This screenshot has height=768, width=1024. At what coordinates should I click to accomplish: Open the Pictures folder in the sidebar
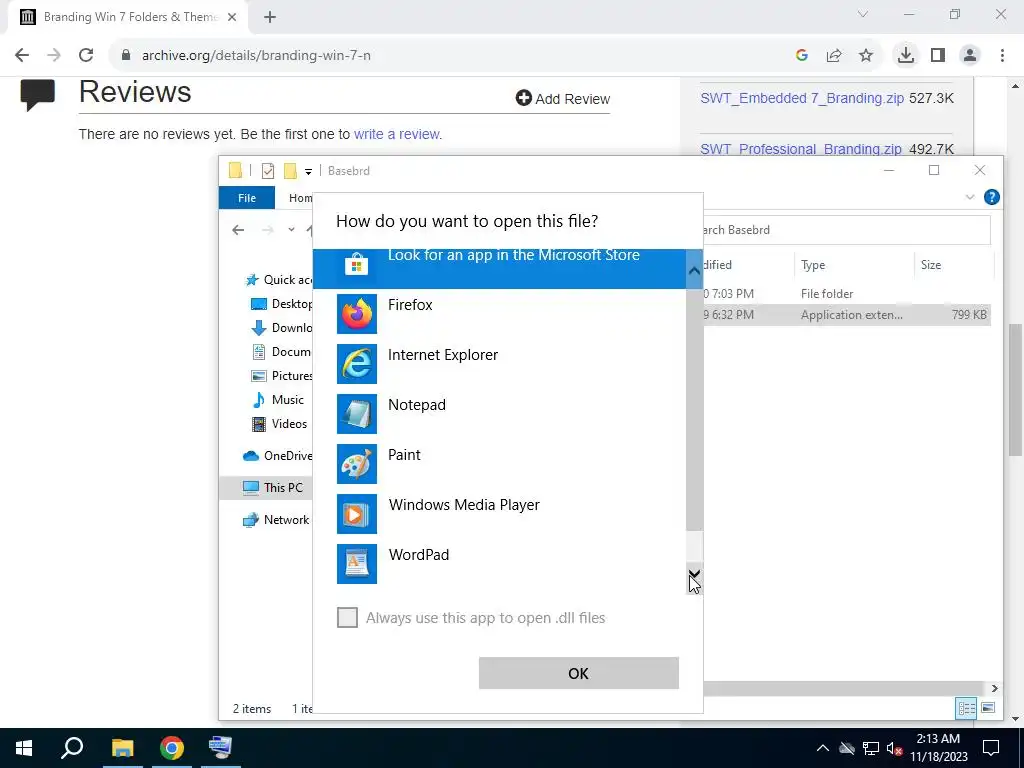pos(282,376)
